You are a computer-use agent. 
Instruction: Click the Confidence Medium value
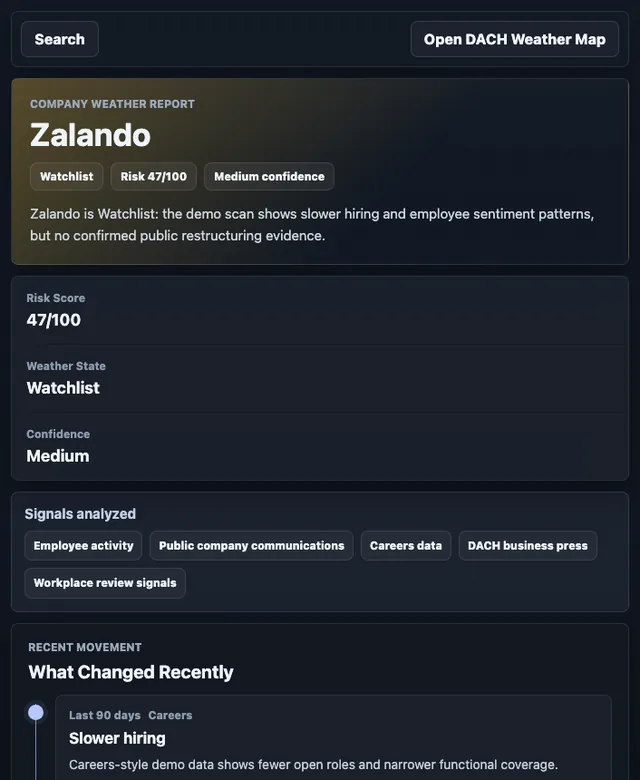[58, 456]
